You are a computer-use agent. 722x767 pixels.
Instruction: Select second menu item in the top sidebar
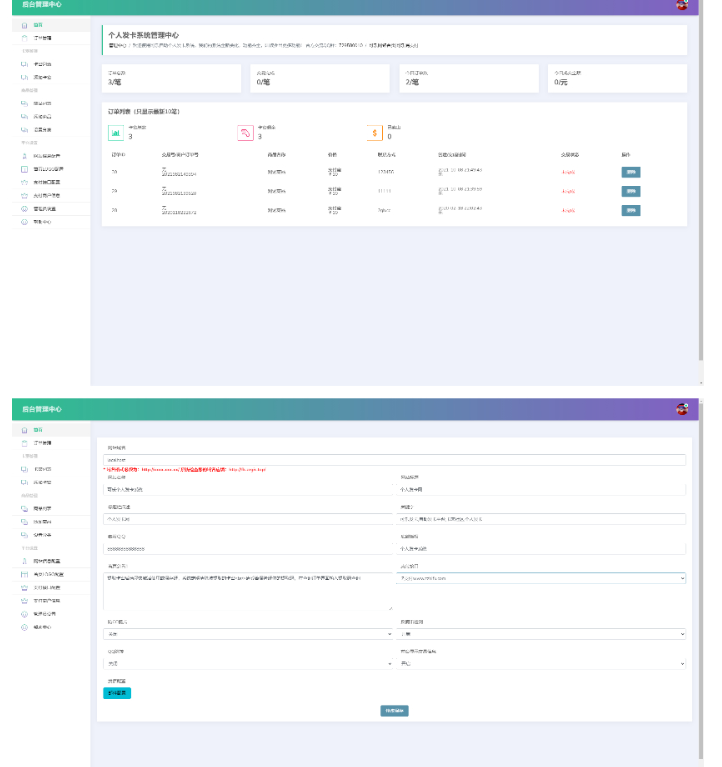click(x=40, y=38)
